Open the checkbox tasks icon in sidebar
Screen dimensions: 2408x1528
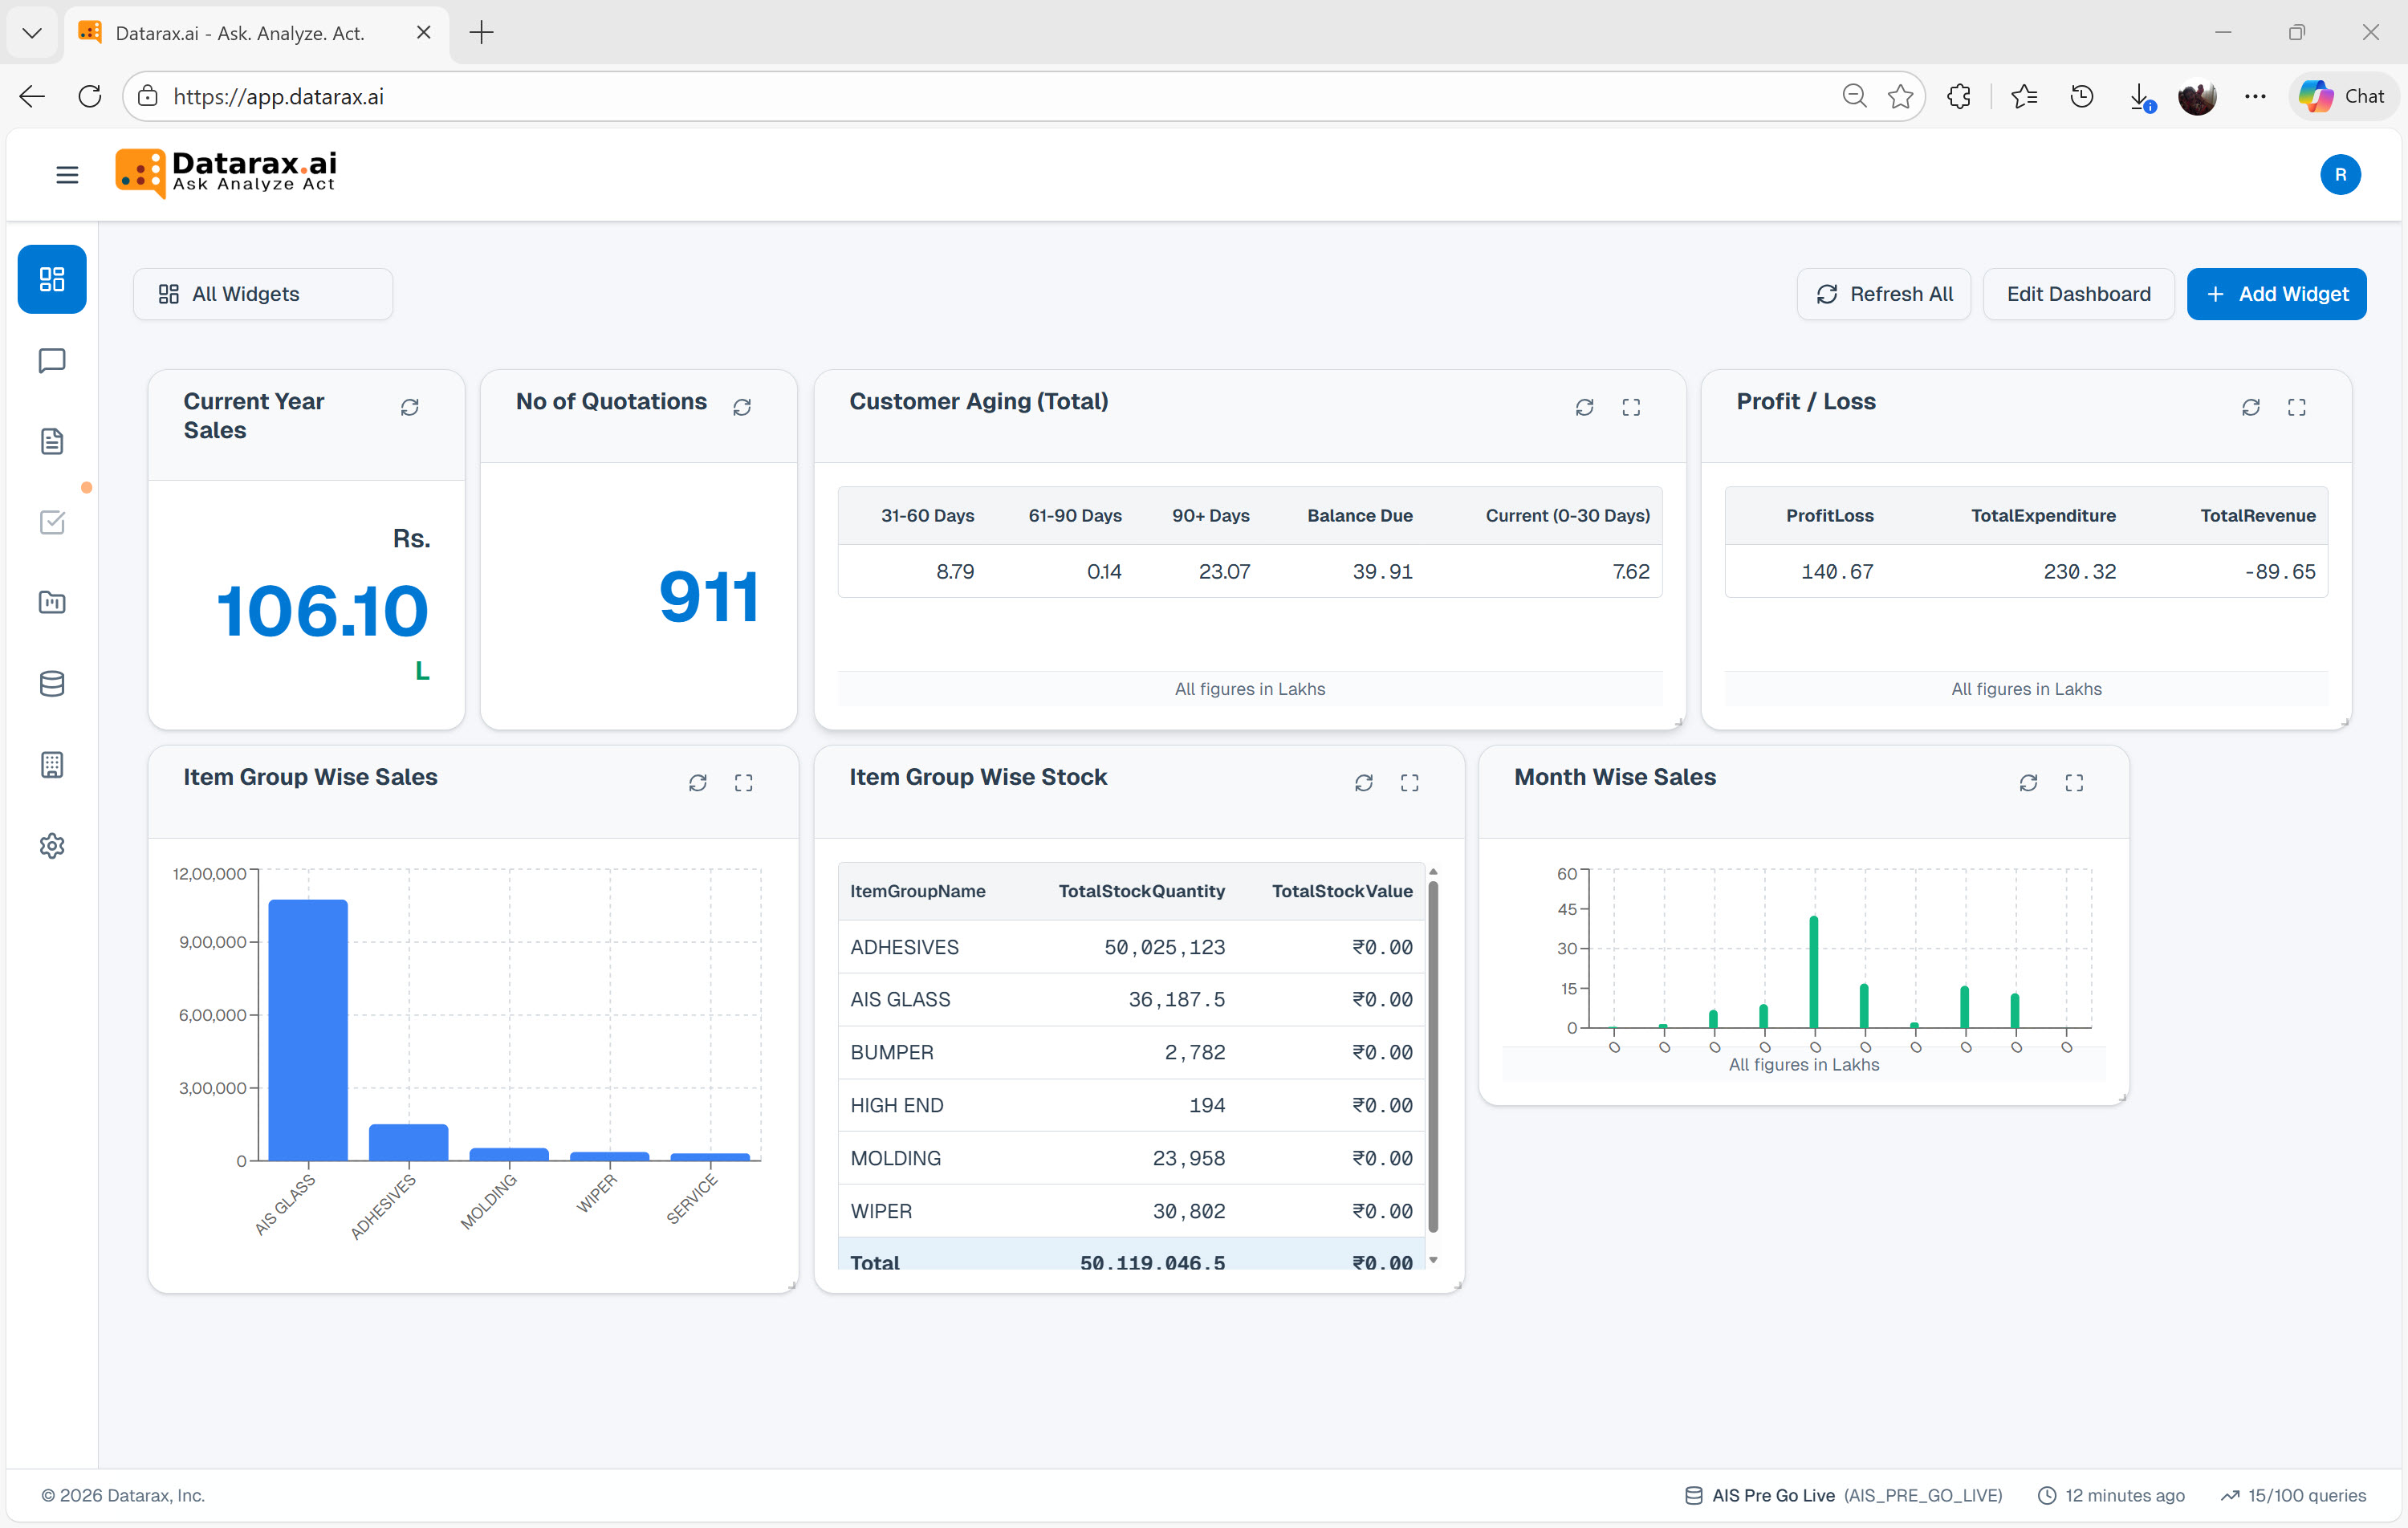pos(52,522)
